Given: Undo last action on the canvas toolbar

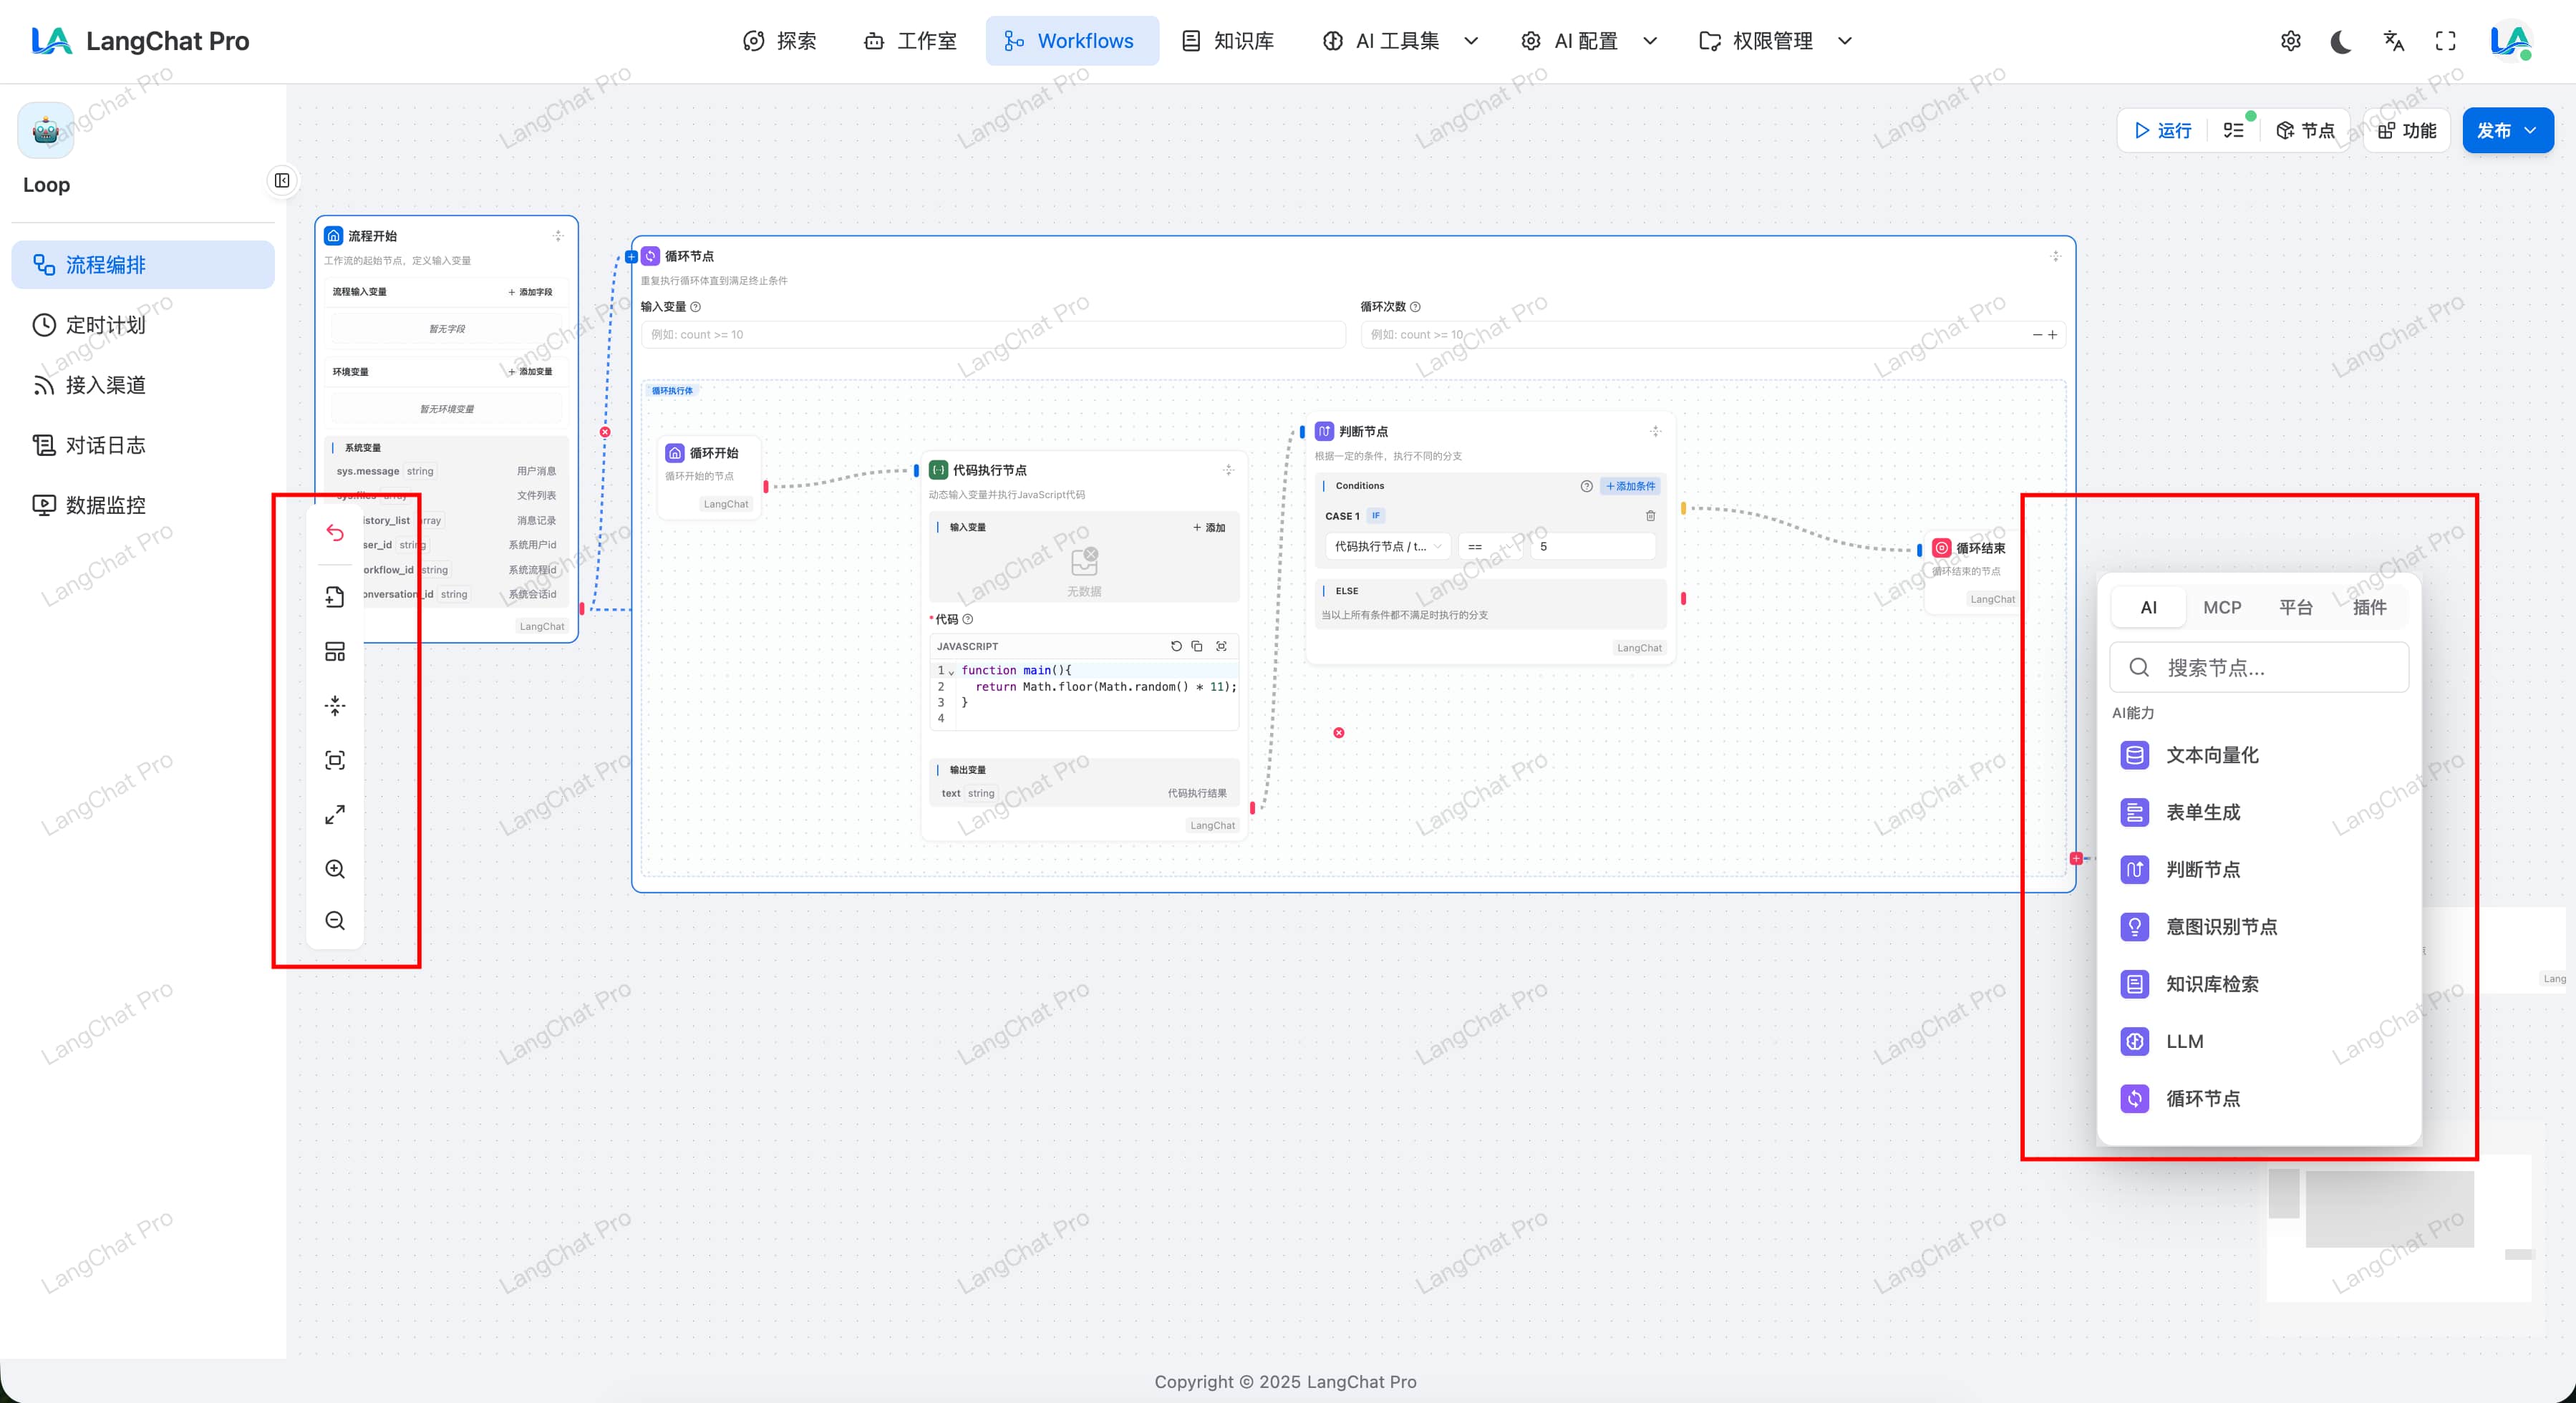Looking at the screenshot, I should point(335,533).
